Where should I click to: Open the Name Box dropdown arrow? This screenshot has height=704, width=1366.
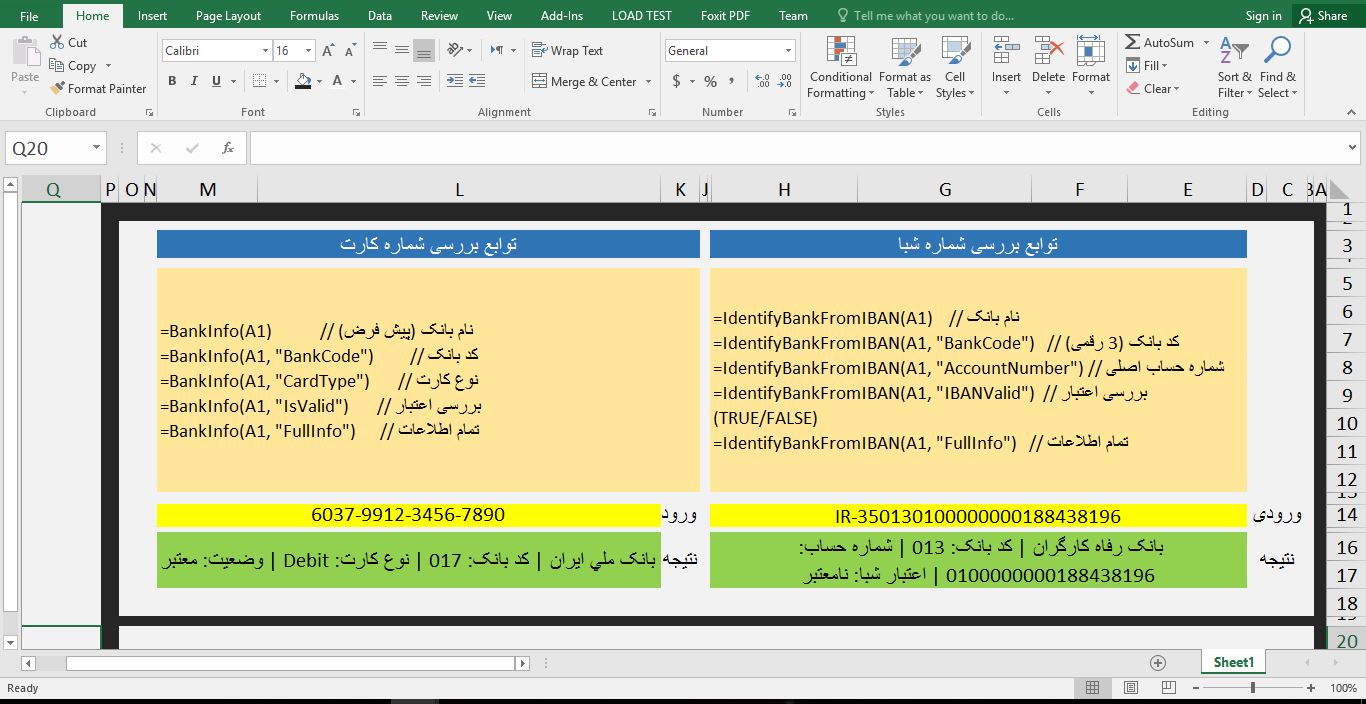(97, 148)
